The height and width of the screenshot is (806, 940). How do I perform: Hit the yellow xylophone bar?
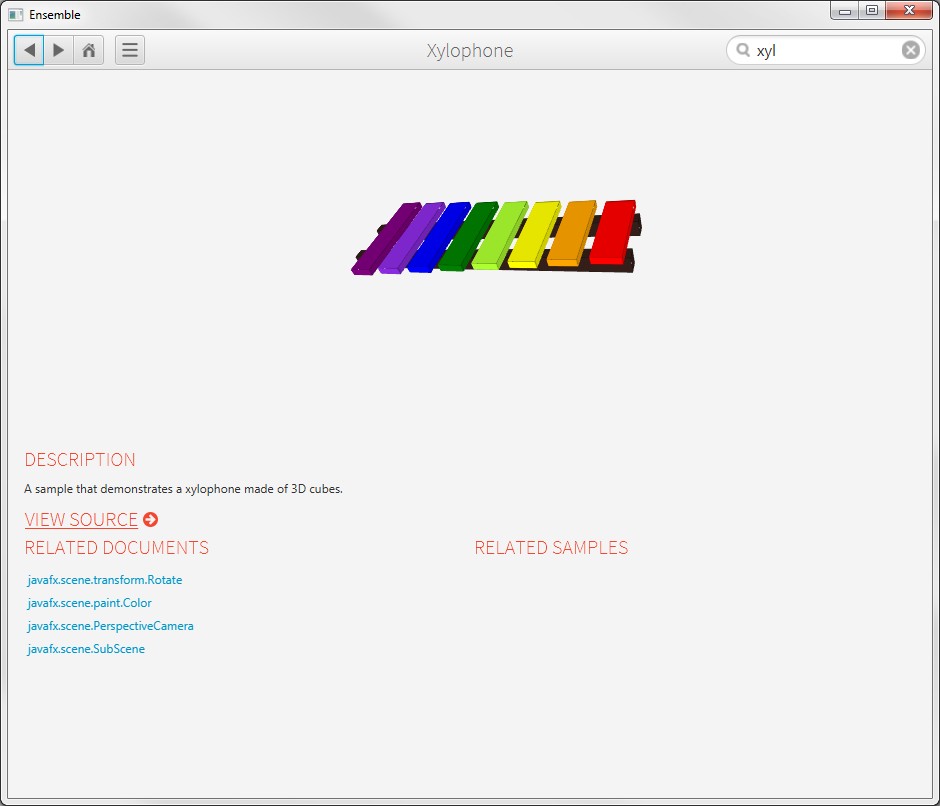(x=534, y=235)
